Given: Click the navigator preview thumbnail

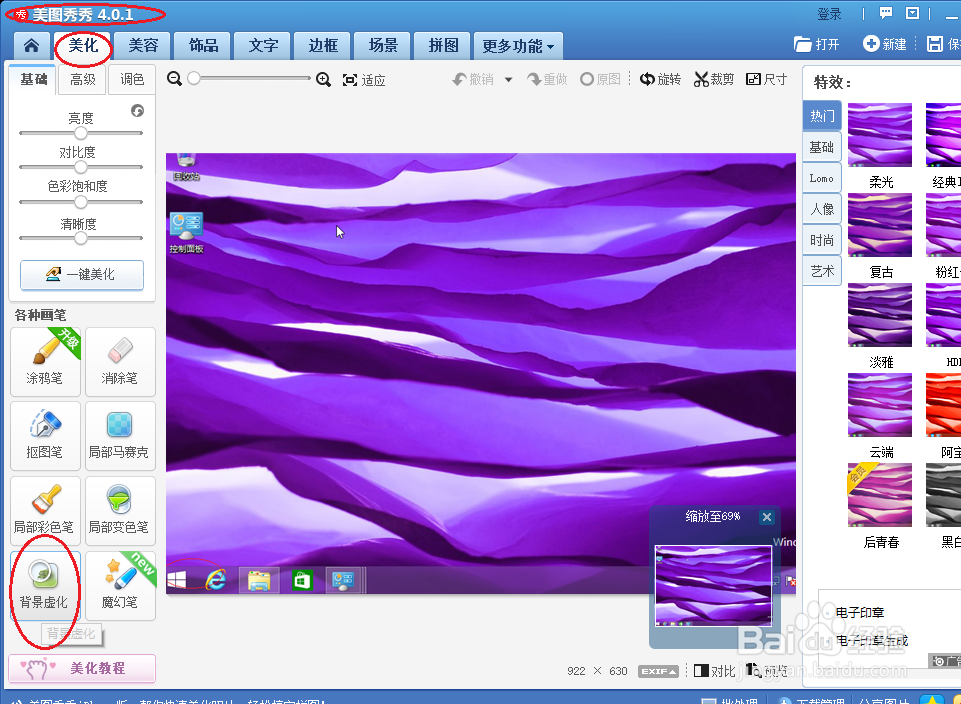Looking at the screenshot, I should [x=713, y=586].
